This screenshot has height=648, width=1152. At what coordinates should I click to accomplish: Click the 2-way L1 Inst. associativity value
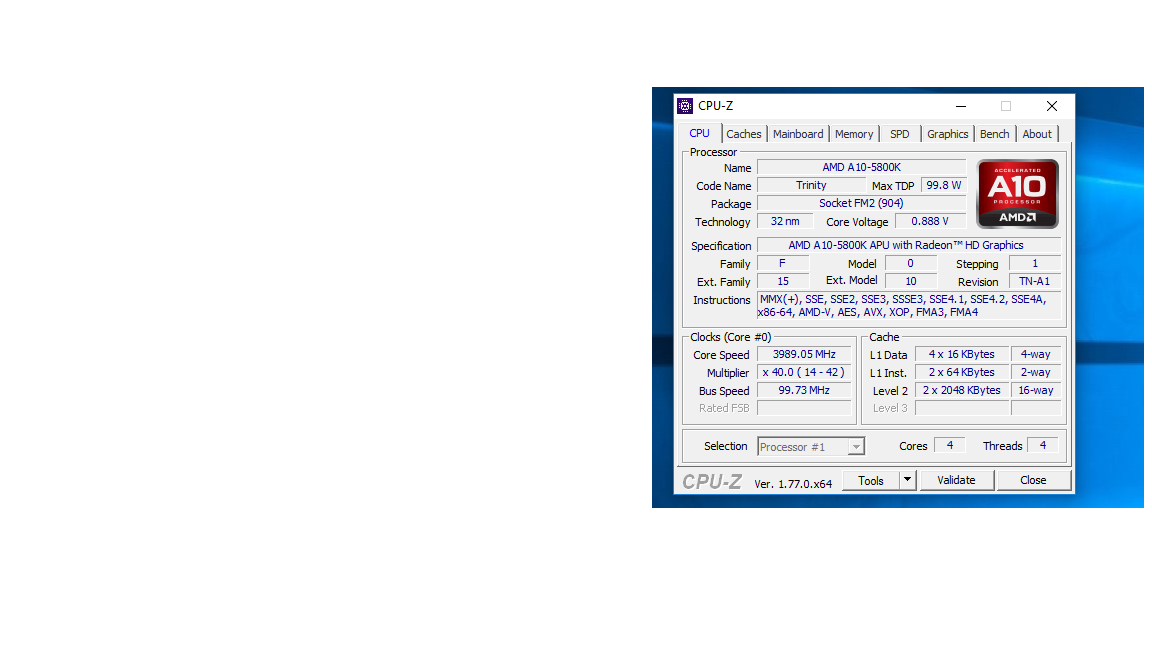pyautogui.click(x=1036, y=372)
